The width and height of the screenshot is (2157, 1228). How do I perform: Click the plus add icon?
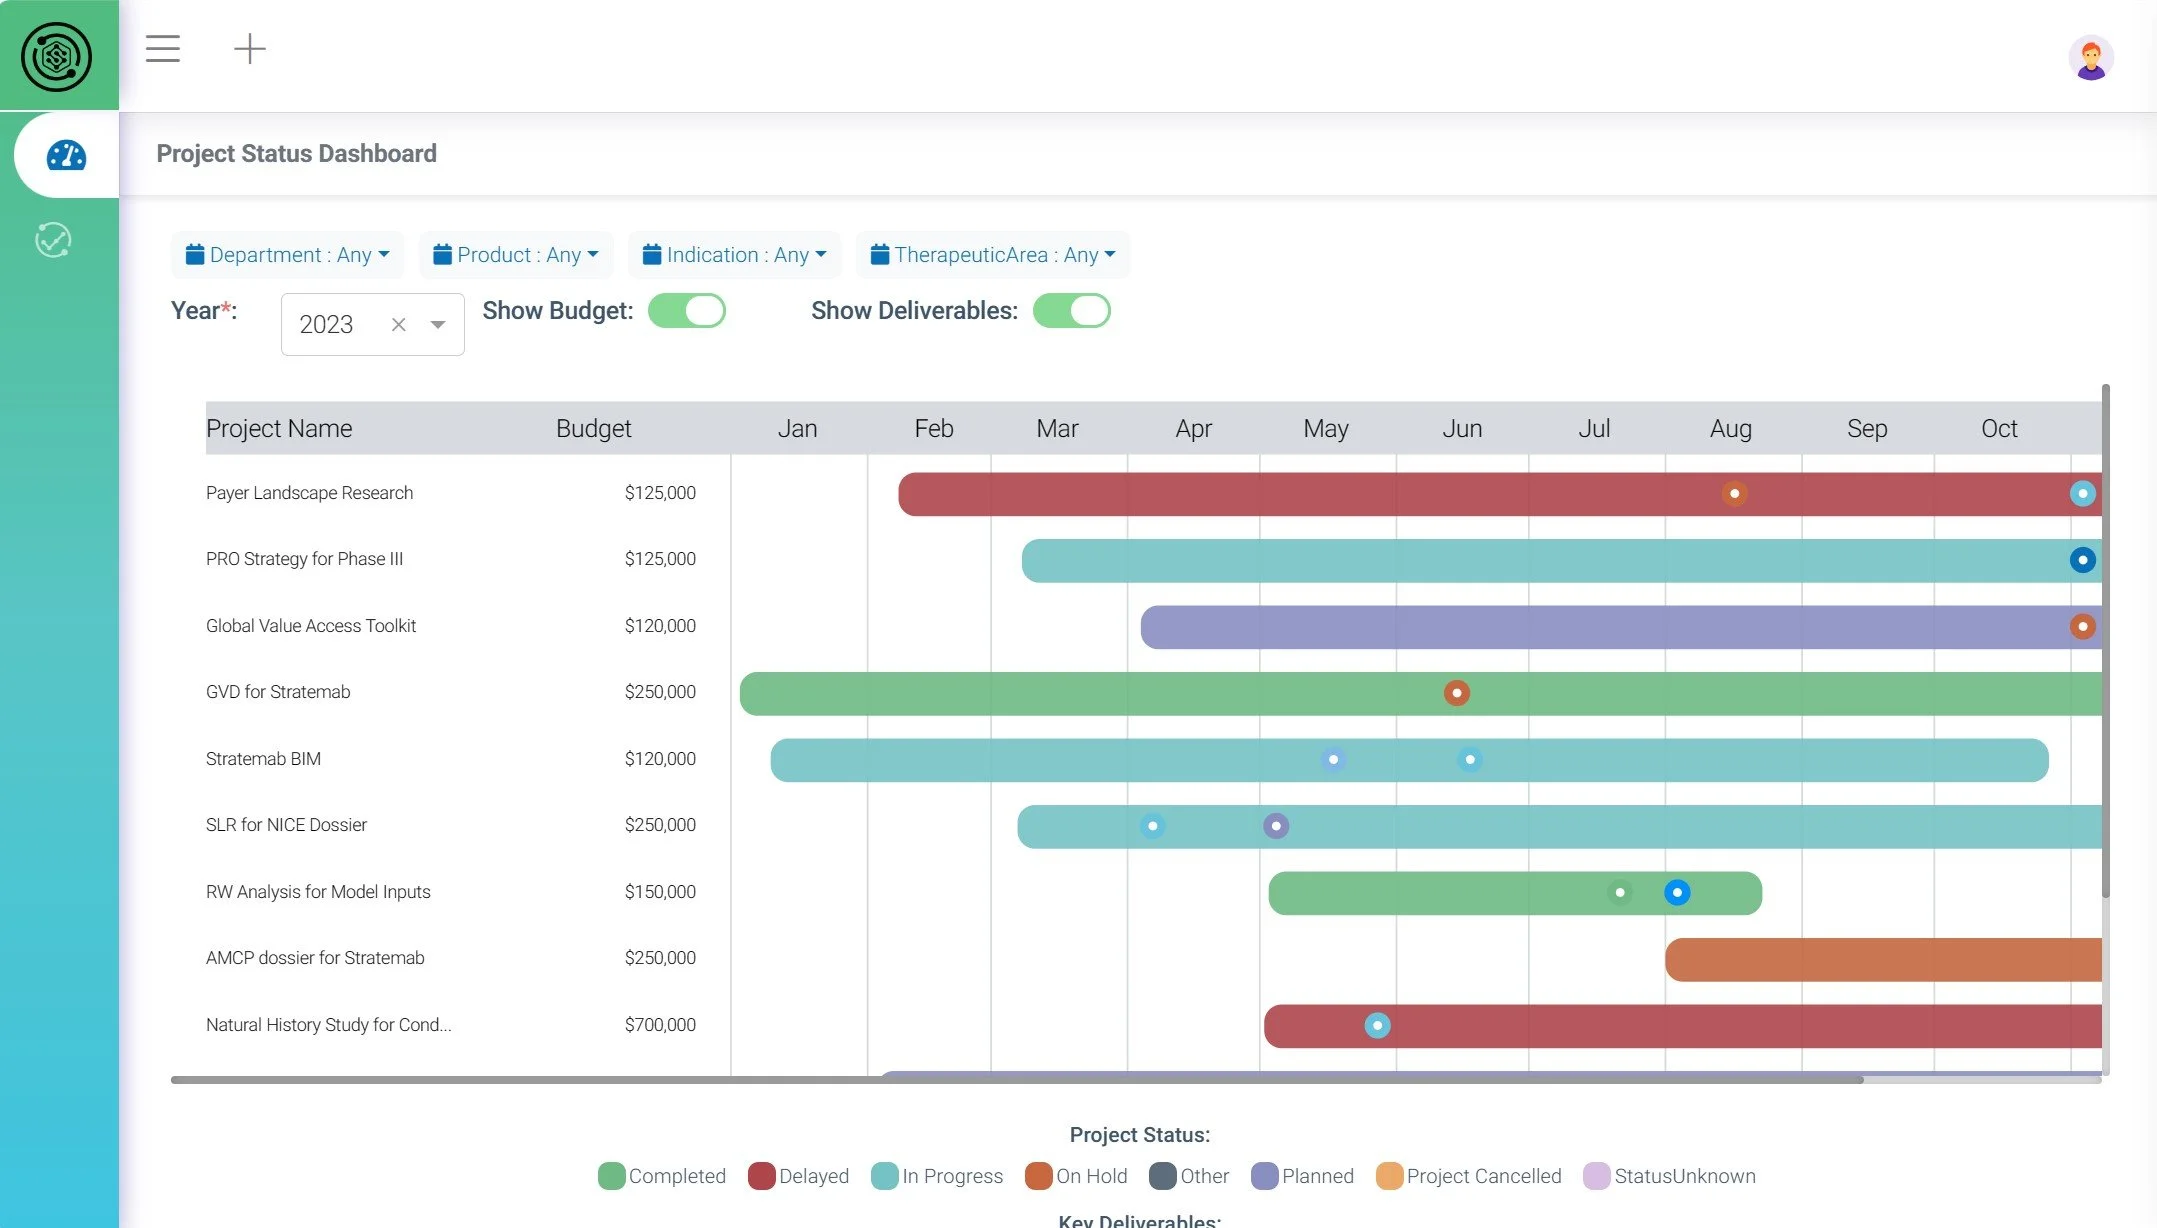pyautogui.click(x=249, y=49)
